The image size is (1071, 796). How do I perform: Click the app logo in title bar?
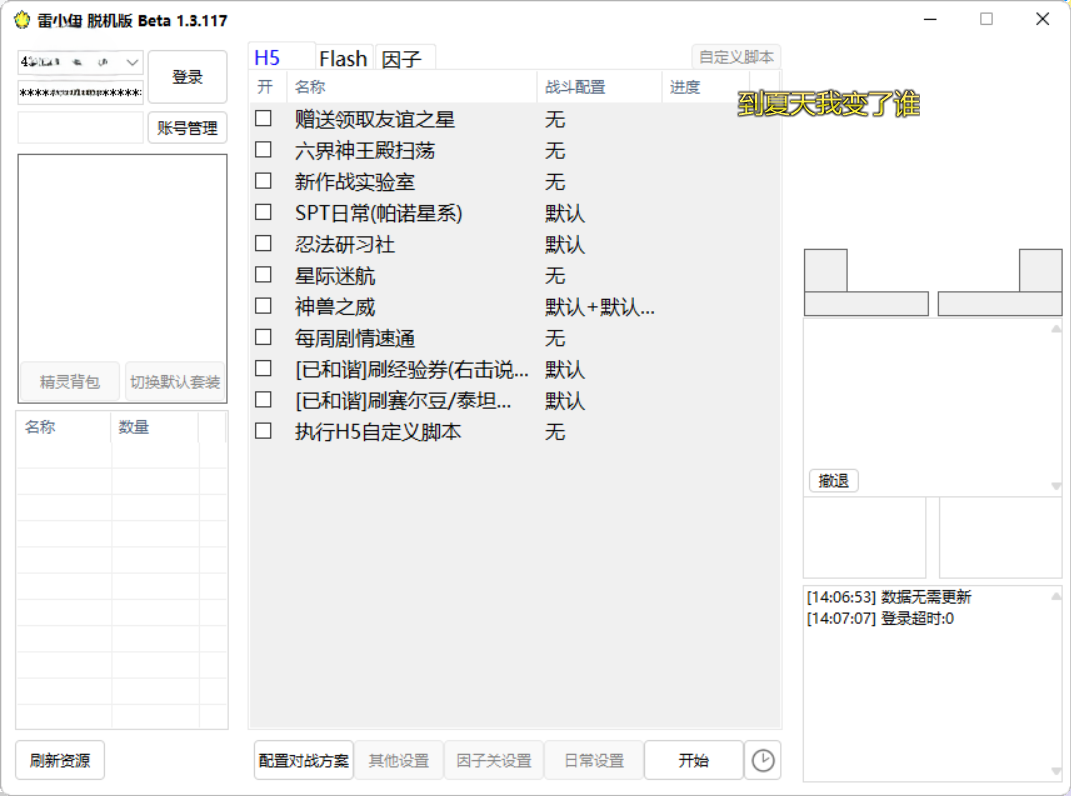(22, 20)
